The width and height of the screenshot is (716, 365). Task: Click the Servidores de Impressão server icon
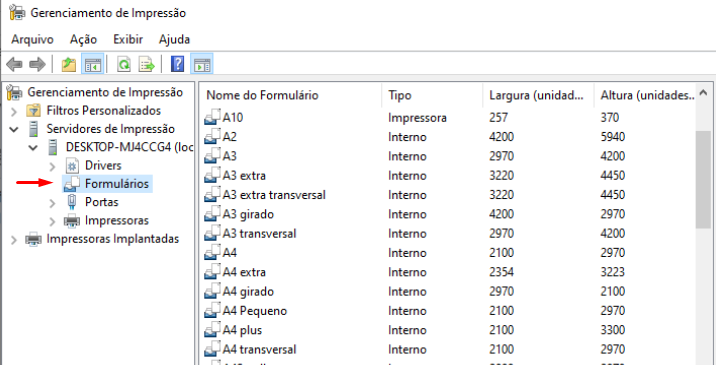[x=33, y=129]
